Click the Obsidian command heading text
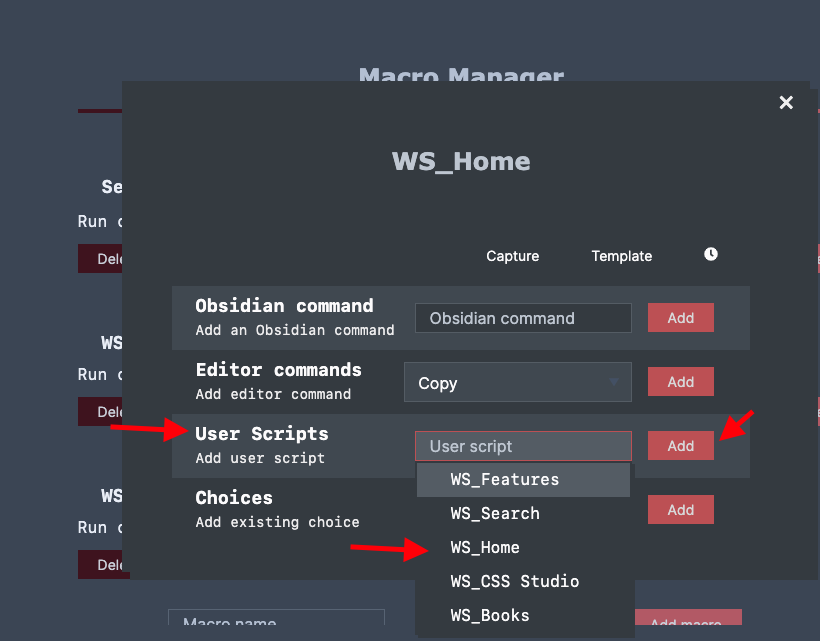Screen dimensions: 820x641 [x=284, y=305]
